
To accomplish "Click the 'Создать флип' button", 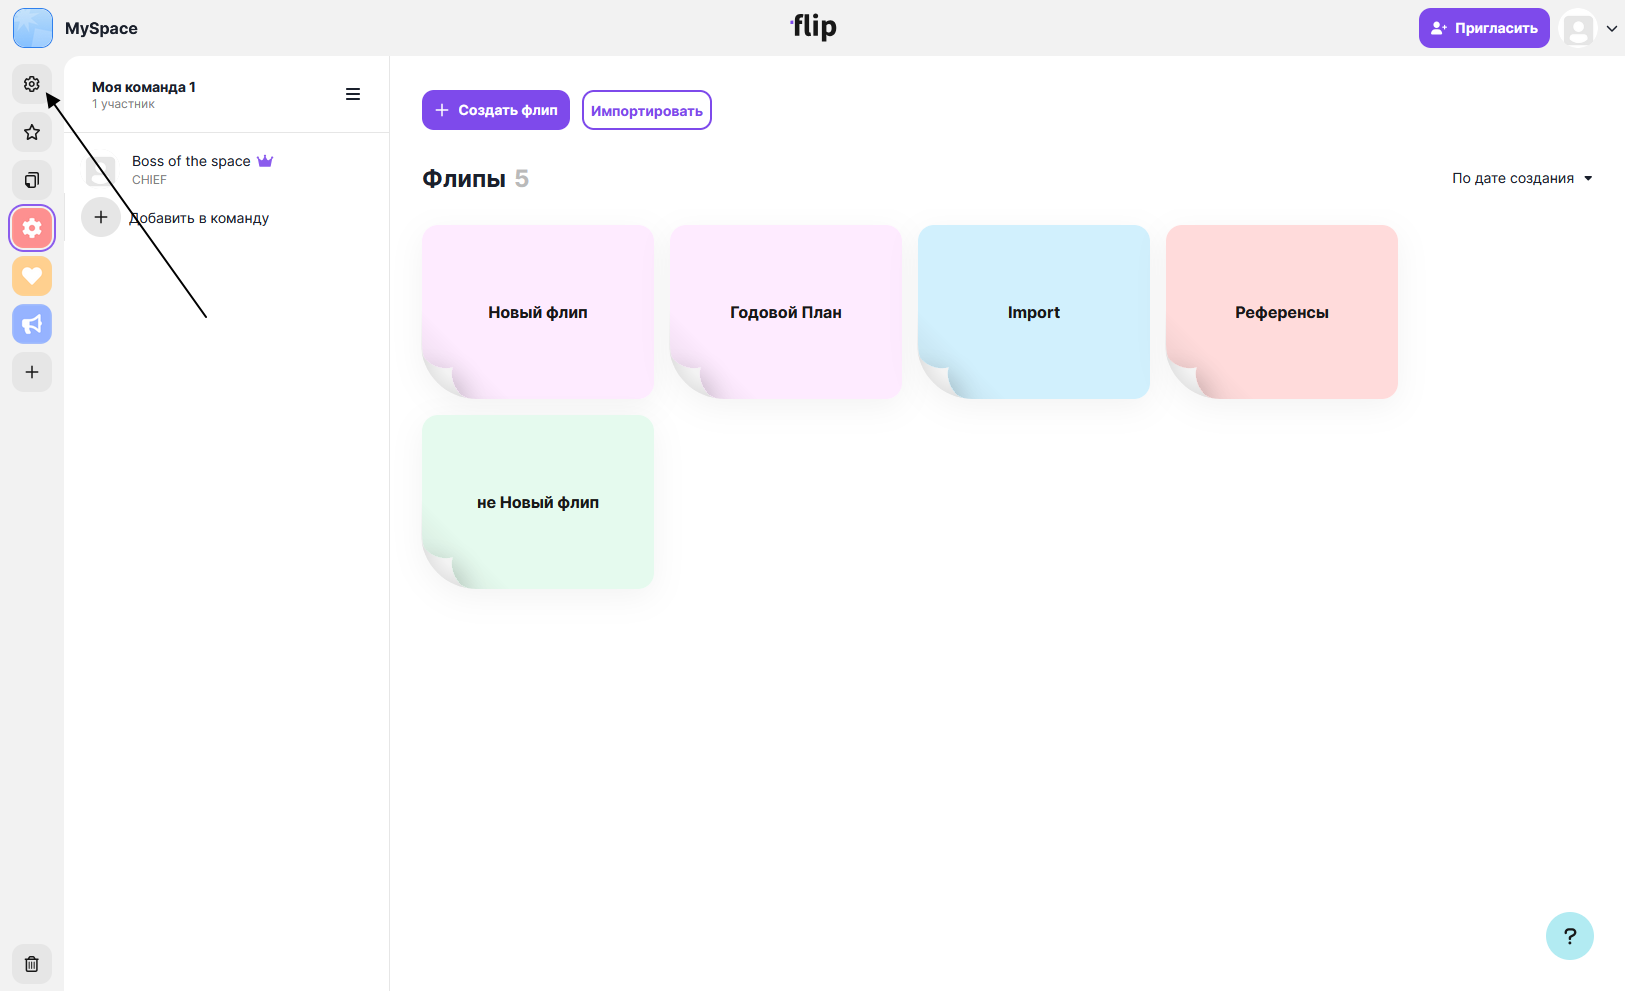I will pyautogui.click(x=496, y=110).
